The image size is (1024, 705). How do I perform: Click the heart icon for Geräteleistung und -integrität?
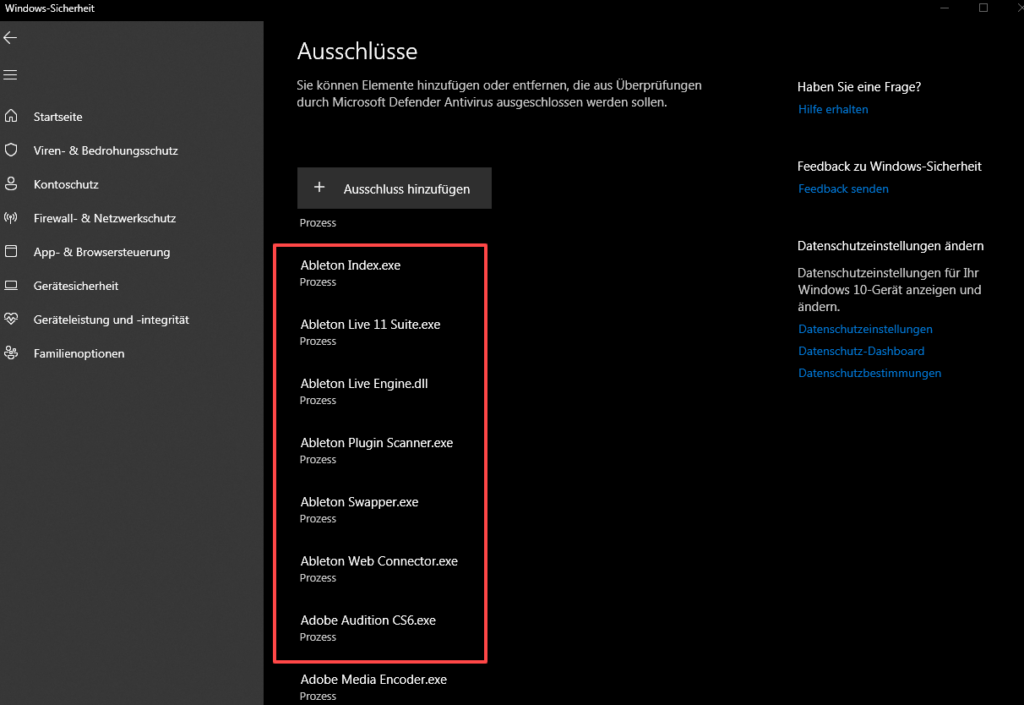pyautogui.click(x=11, y=319)
